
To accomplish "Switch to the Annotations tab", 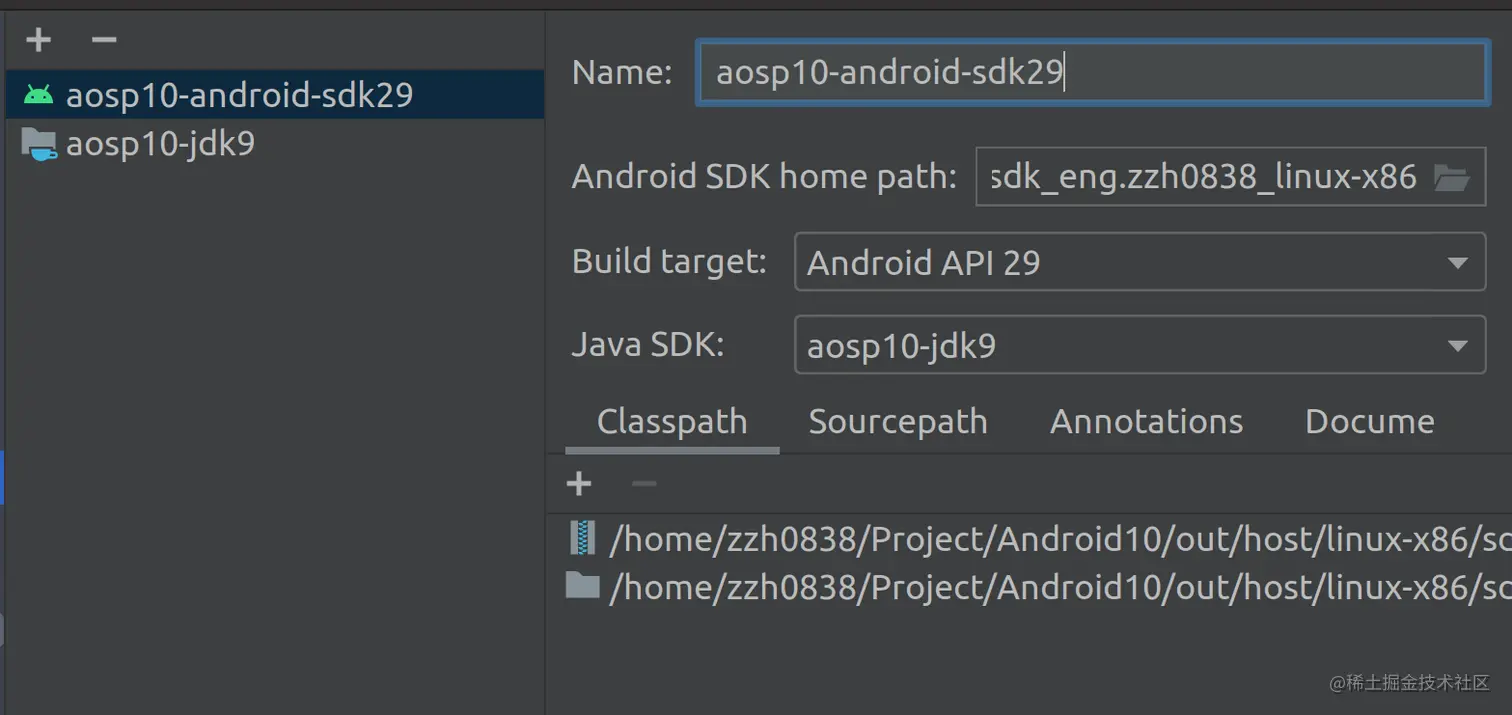I will pos(1146,422).
